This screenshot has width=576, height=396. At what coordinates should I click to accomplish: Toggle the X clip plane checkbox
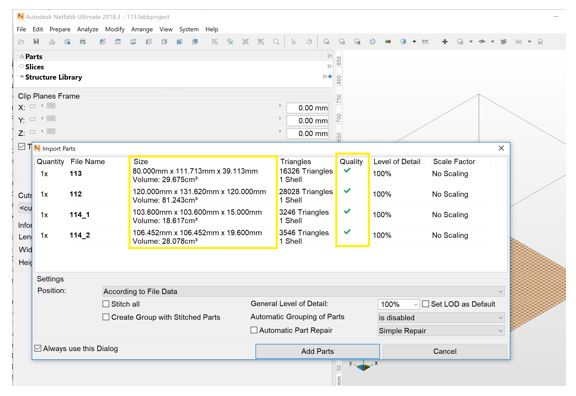click(32, 107)
